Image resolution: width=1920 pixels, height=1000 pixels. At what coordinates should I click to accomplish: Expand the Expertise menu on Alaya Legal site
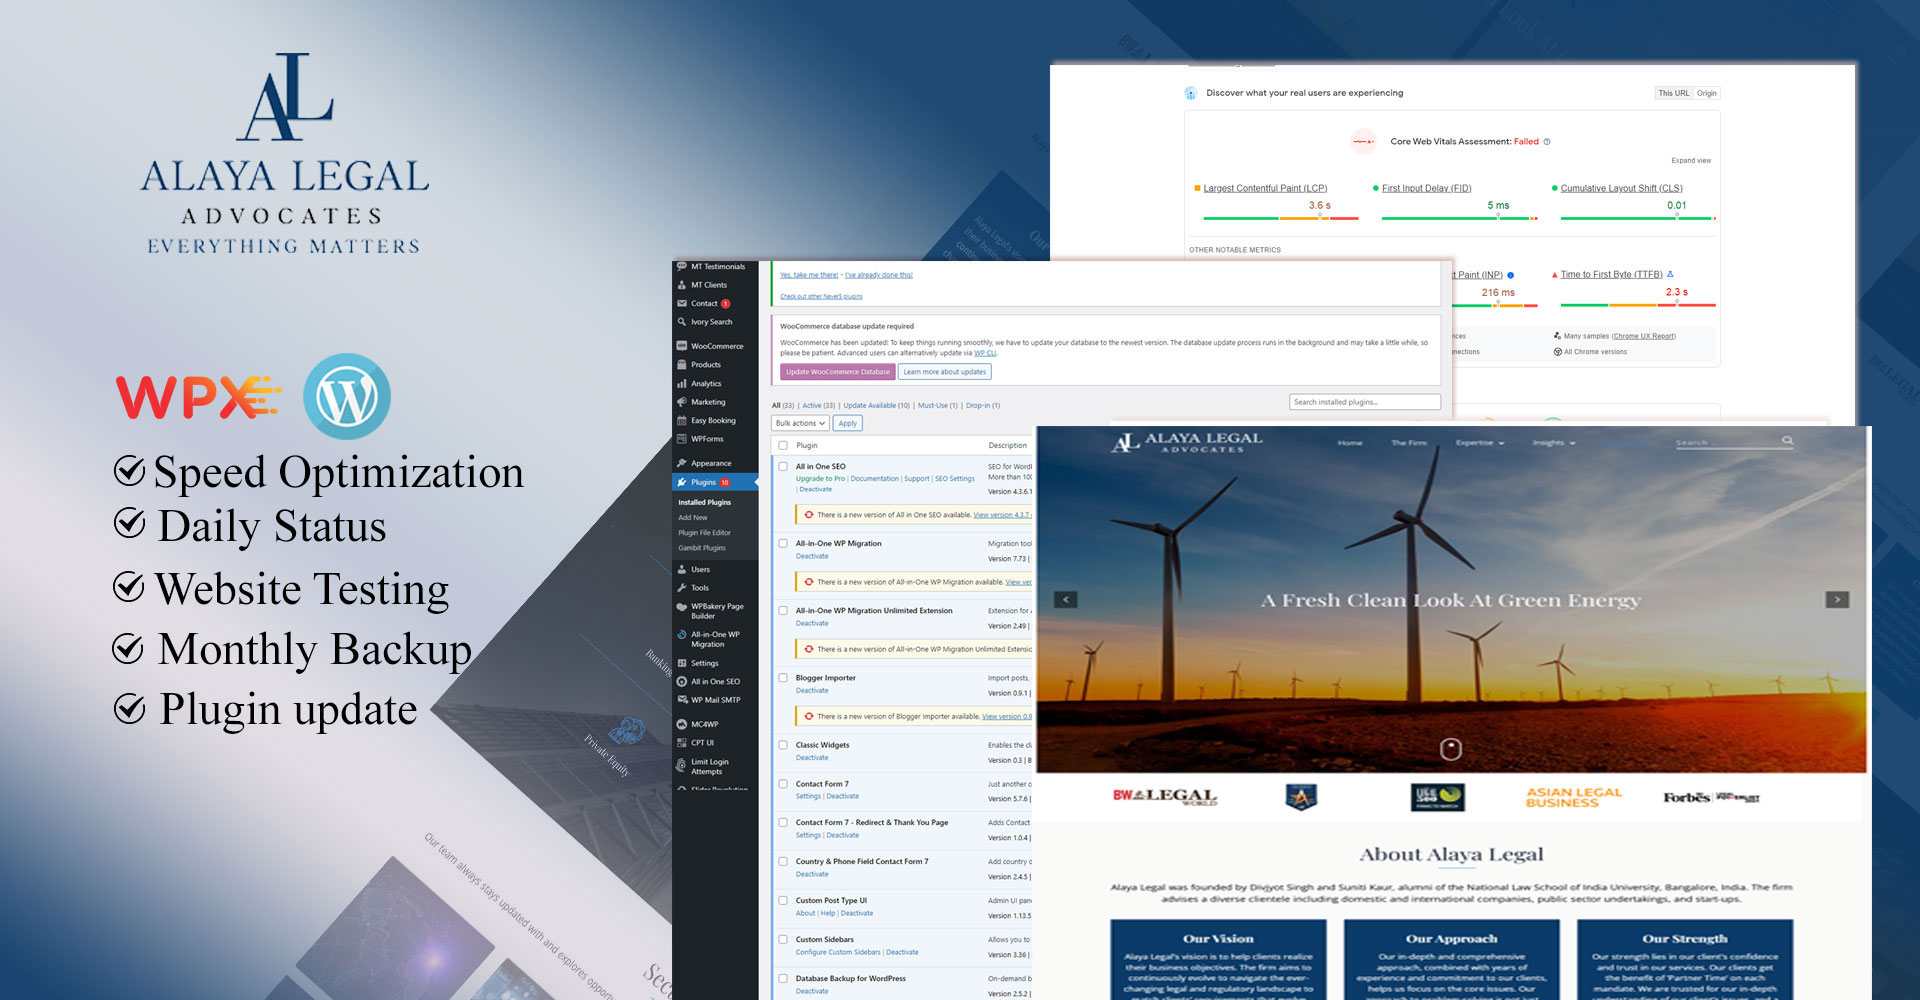[1480, 442]
